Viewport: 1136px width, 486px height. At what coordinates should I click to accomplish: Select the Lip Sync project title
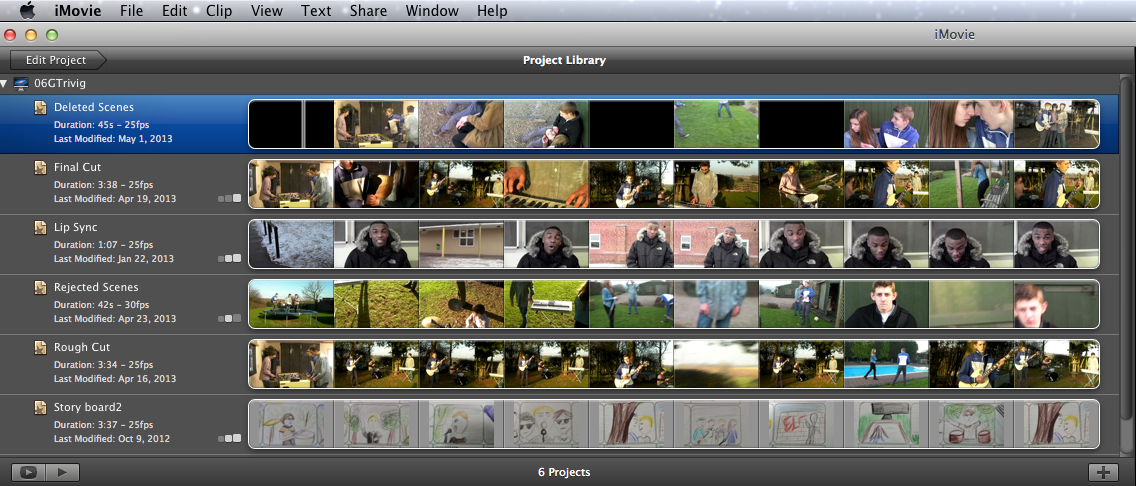click(x=75, y=227)
